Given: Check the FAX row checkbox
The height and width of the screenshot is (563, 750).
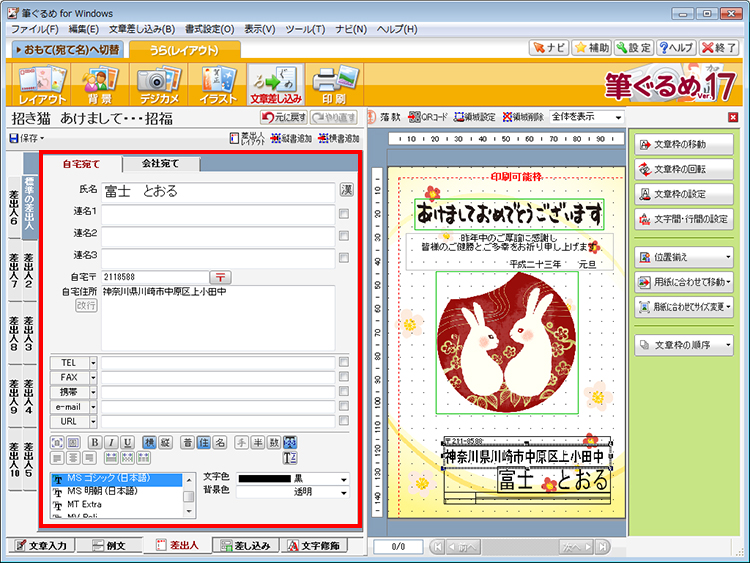Looking at the screenshot, I should pos(344,377).
